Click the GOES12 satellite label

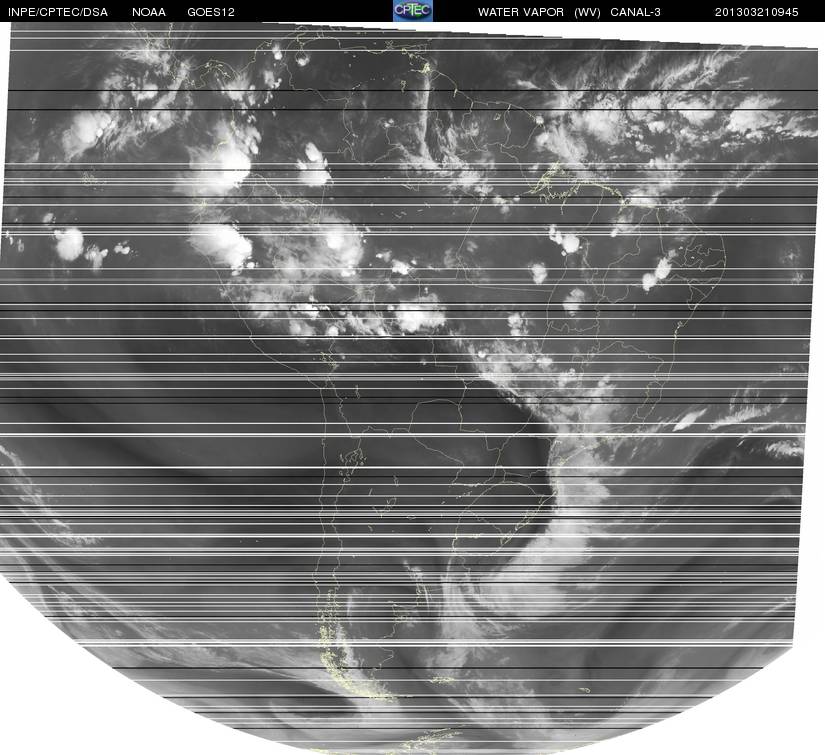point(211,12)
